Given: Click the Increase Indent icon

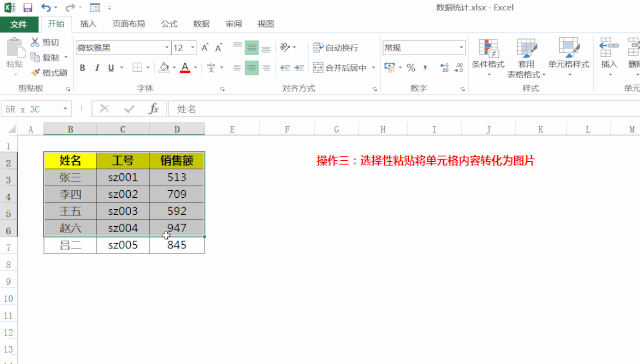Looking at the screenshot, I should click(x=299, y=68).
